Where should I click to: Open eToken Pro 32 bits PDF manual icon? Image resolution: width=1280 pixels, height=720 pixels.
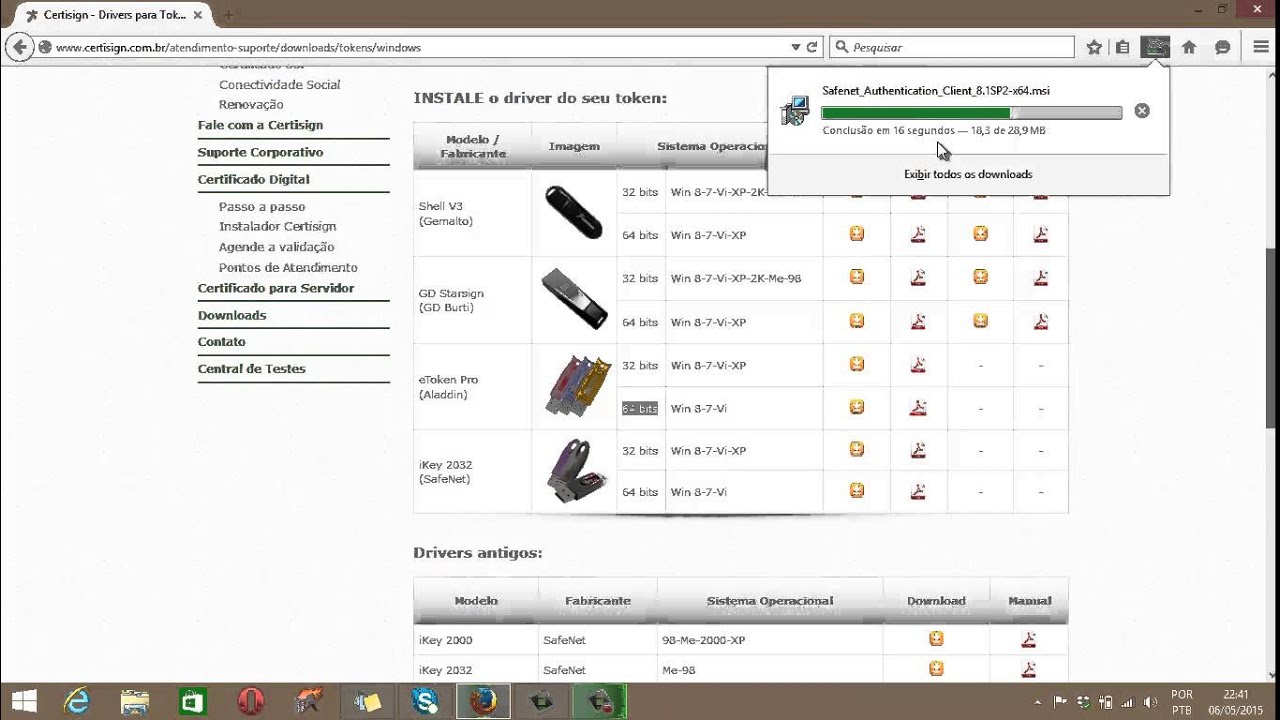(x=918, y=364)
